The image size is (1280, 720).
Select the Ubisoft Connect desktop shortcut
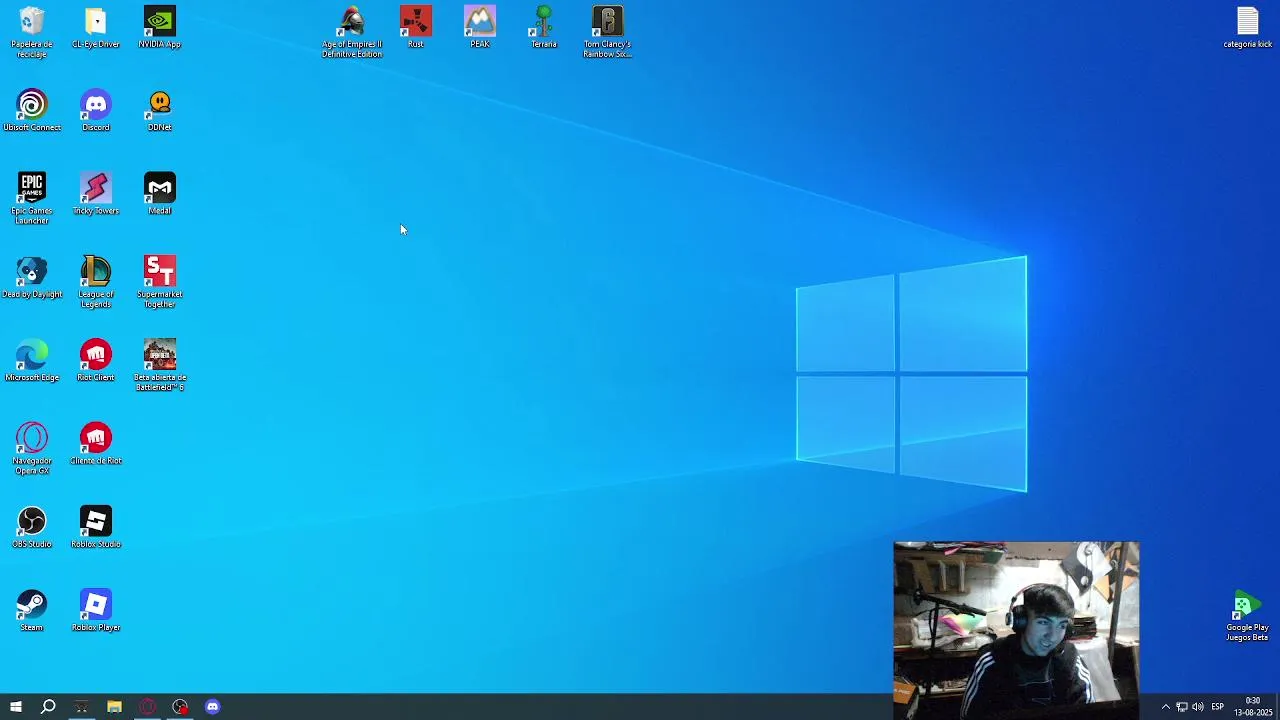pos(32,111)
